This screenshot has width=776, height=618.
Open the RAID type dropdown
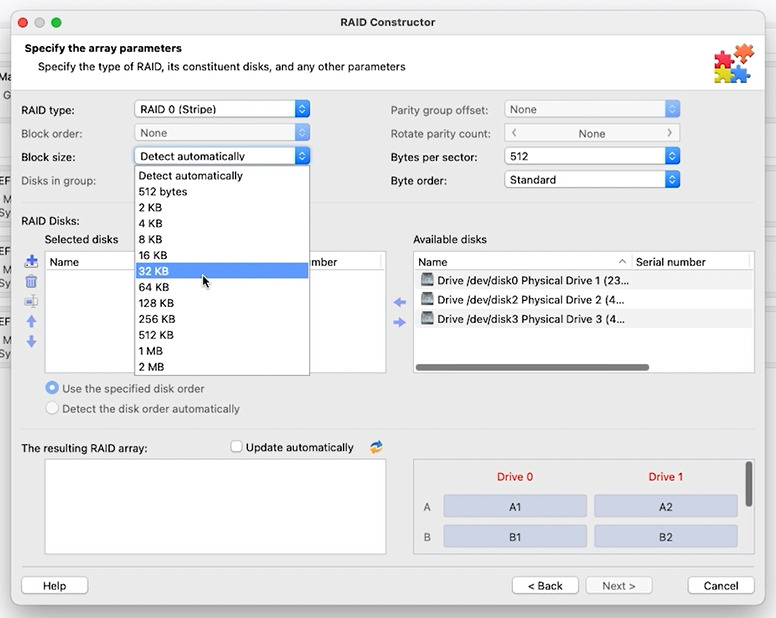click(222, 109)
